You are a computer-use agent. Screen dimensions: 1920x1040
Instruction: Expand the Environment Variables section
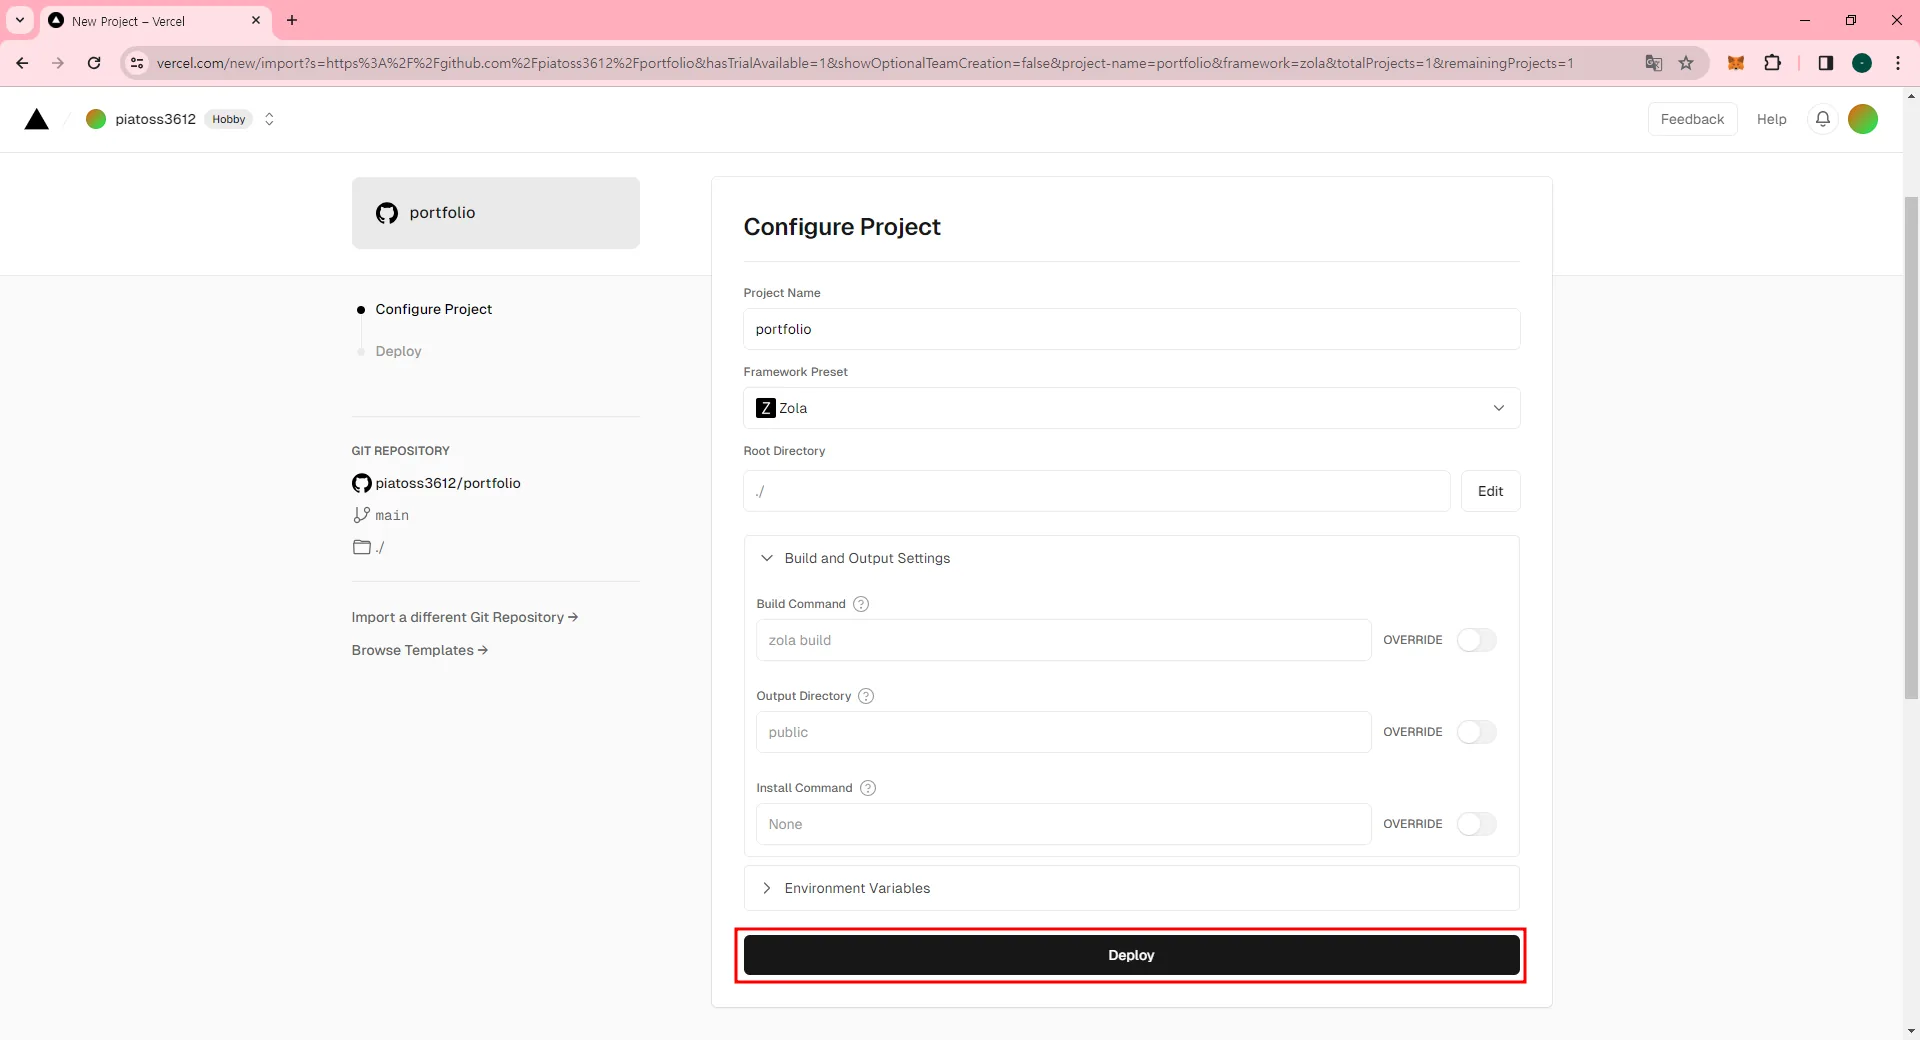pos(1131,888)
